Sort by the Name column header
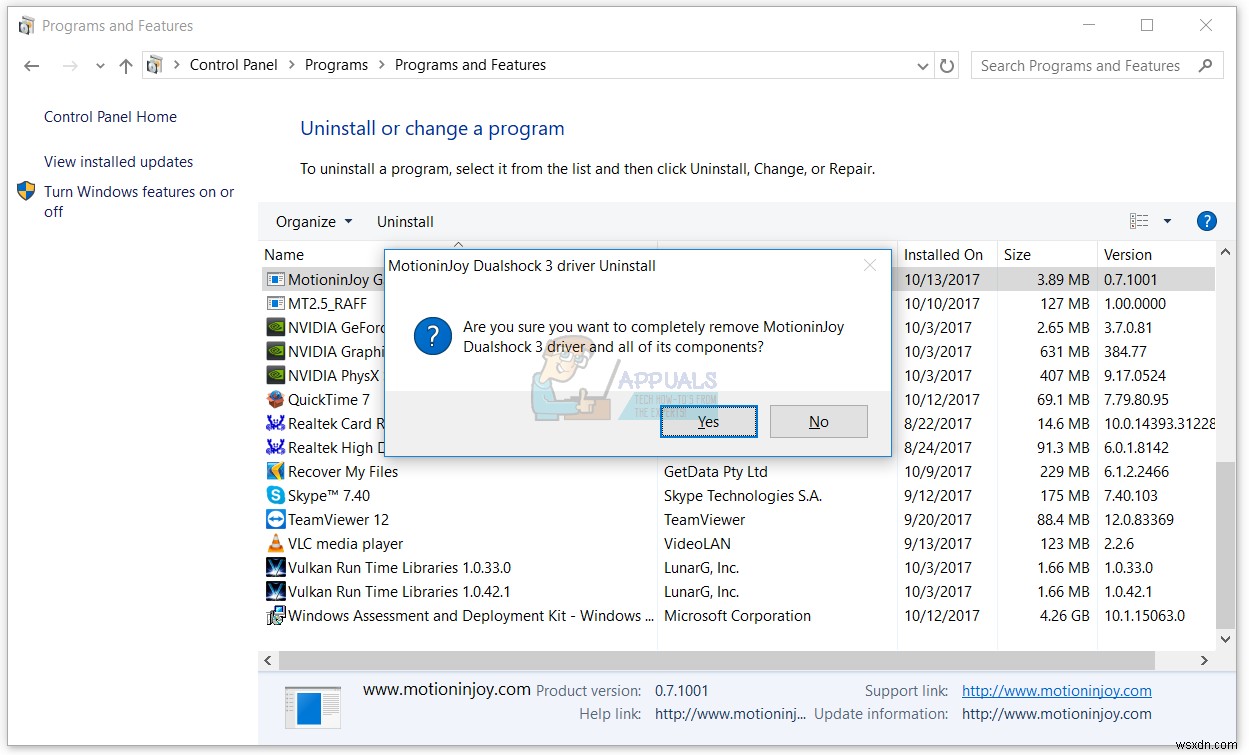The width and height of the screenshot is (1249, 755). coord(284,255)
